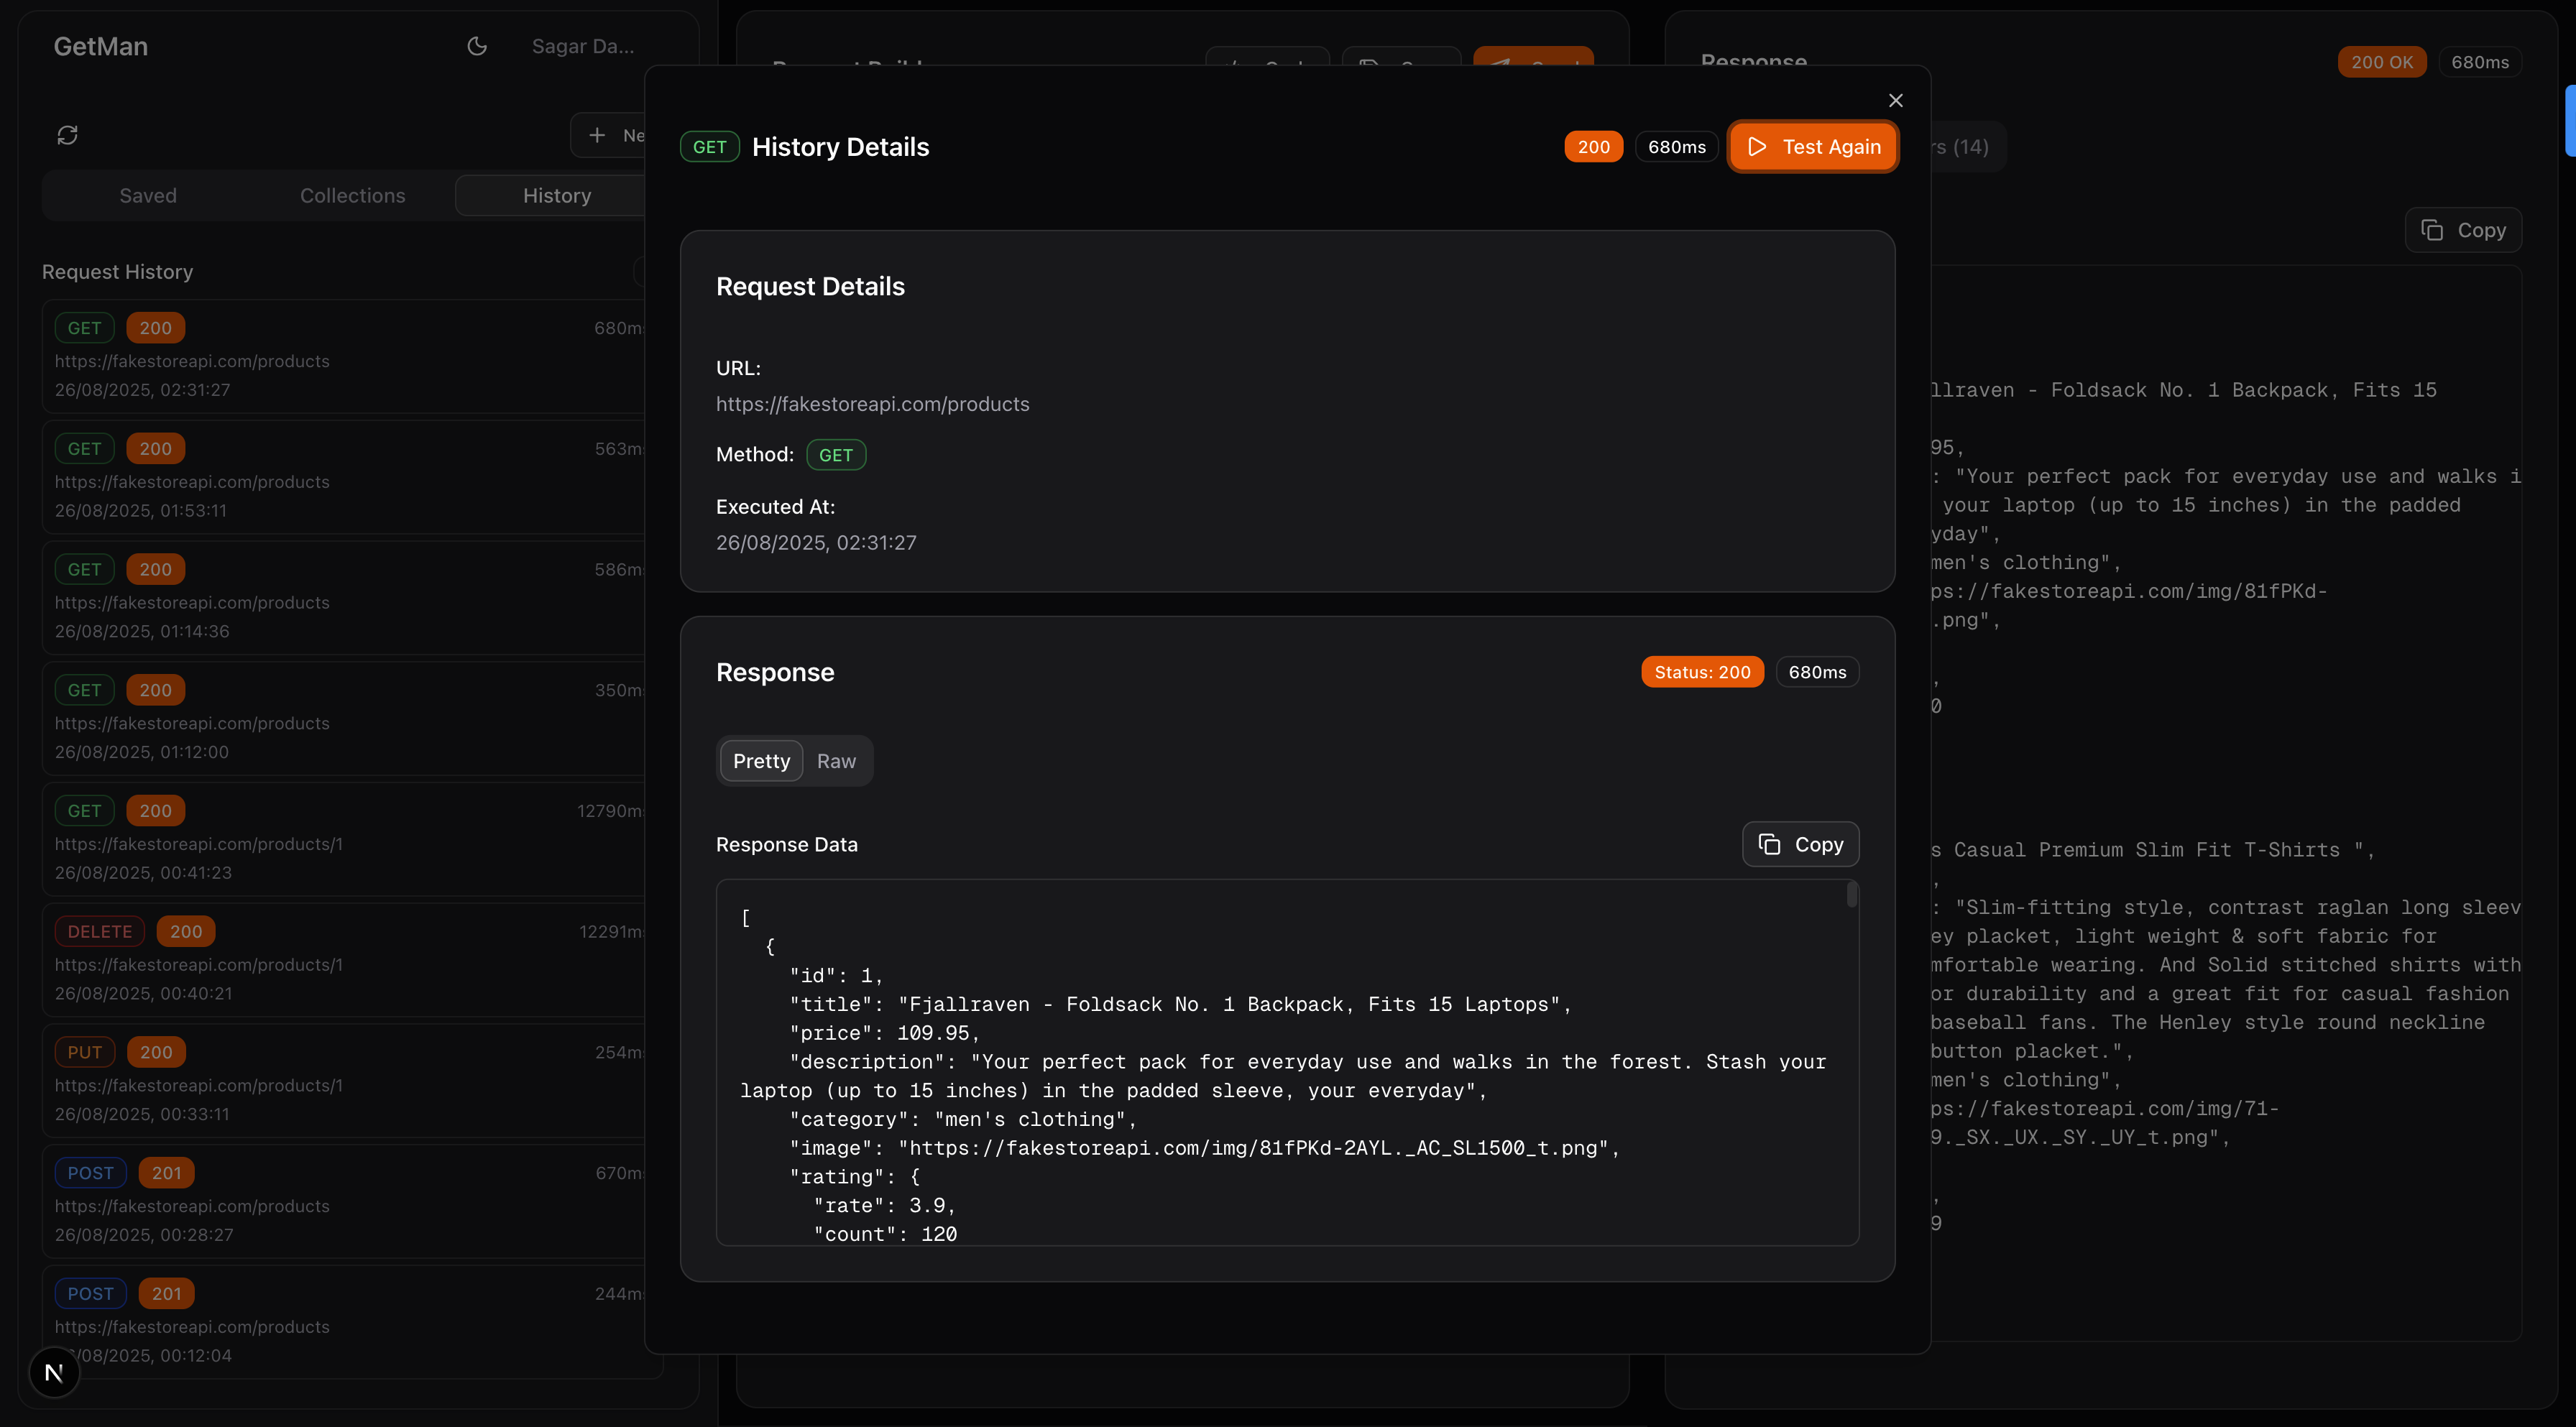
Task: Select the History tab
Action: (x=556, y=196)
